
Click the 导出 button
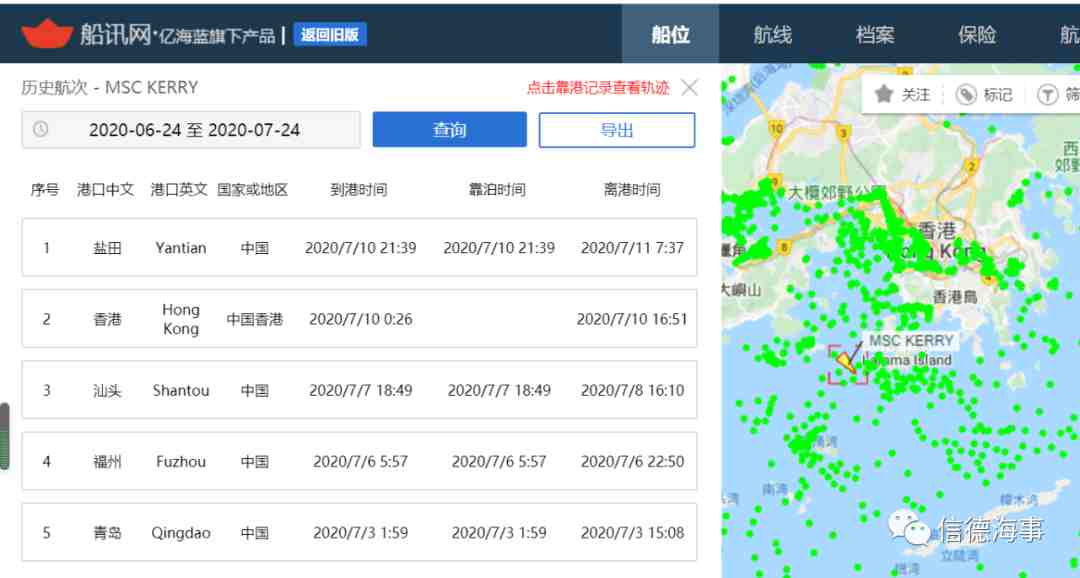coord(616,130)
